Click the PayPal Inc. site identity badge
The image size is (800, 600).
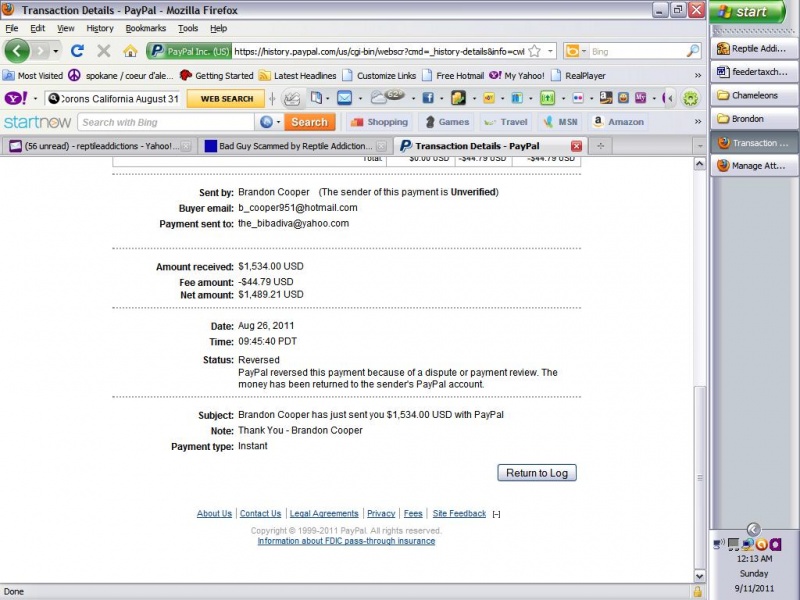(x=189, y=52)
